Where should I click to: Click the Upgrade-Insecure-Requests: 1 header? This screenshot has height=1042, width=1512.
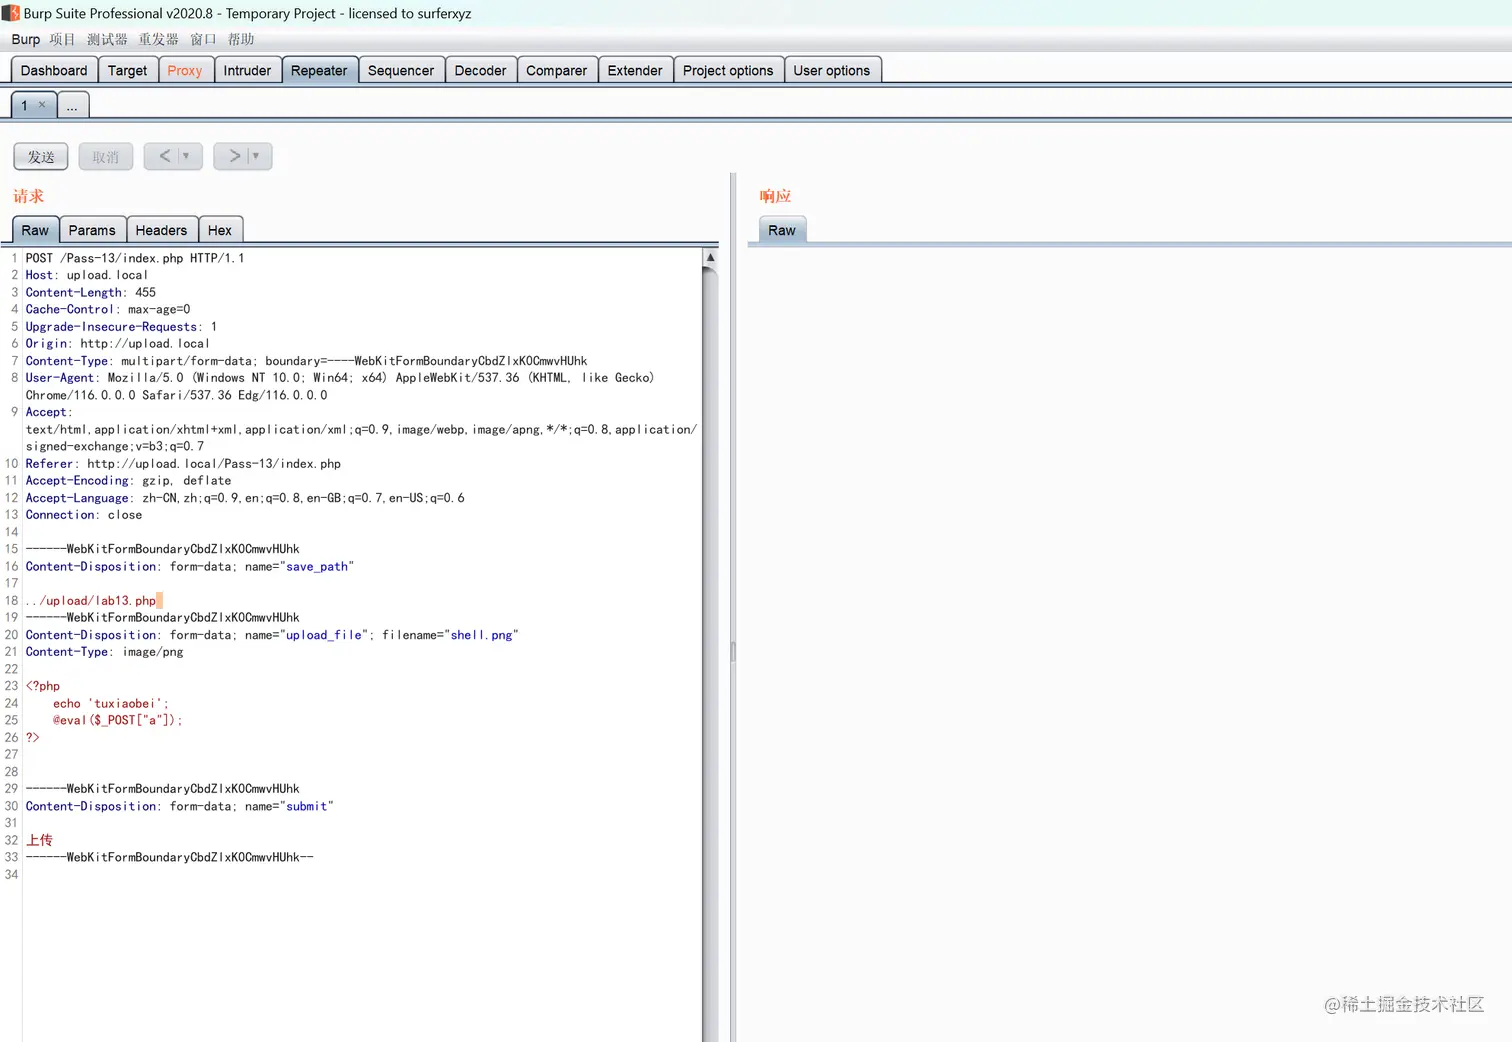[x=121, y=327]
